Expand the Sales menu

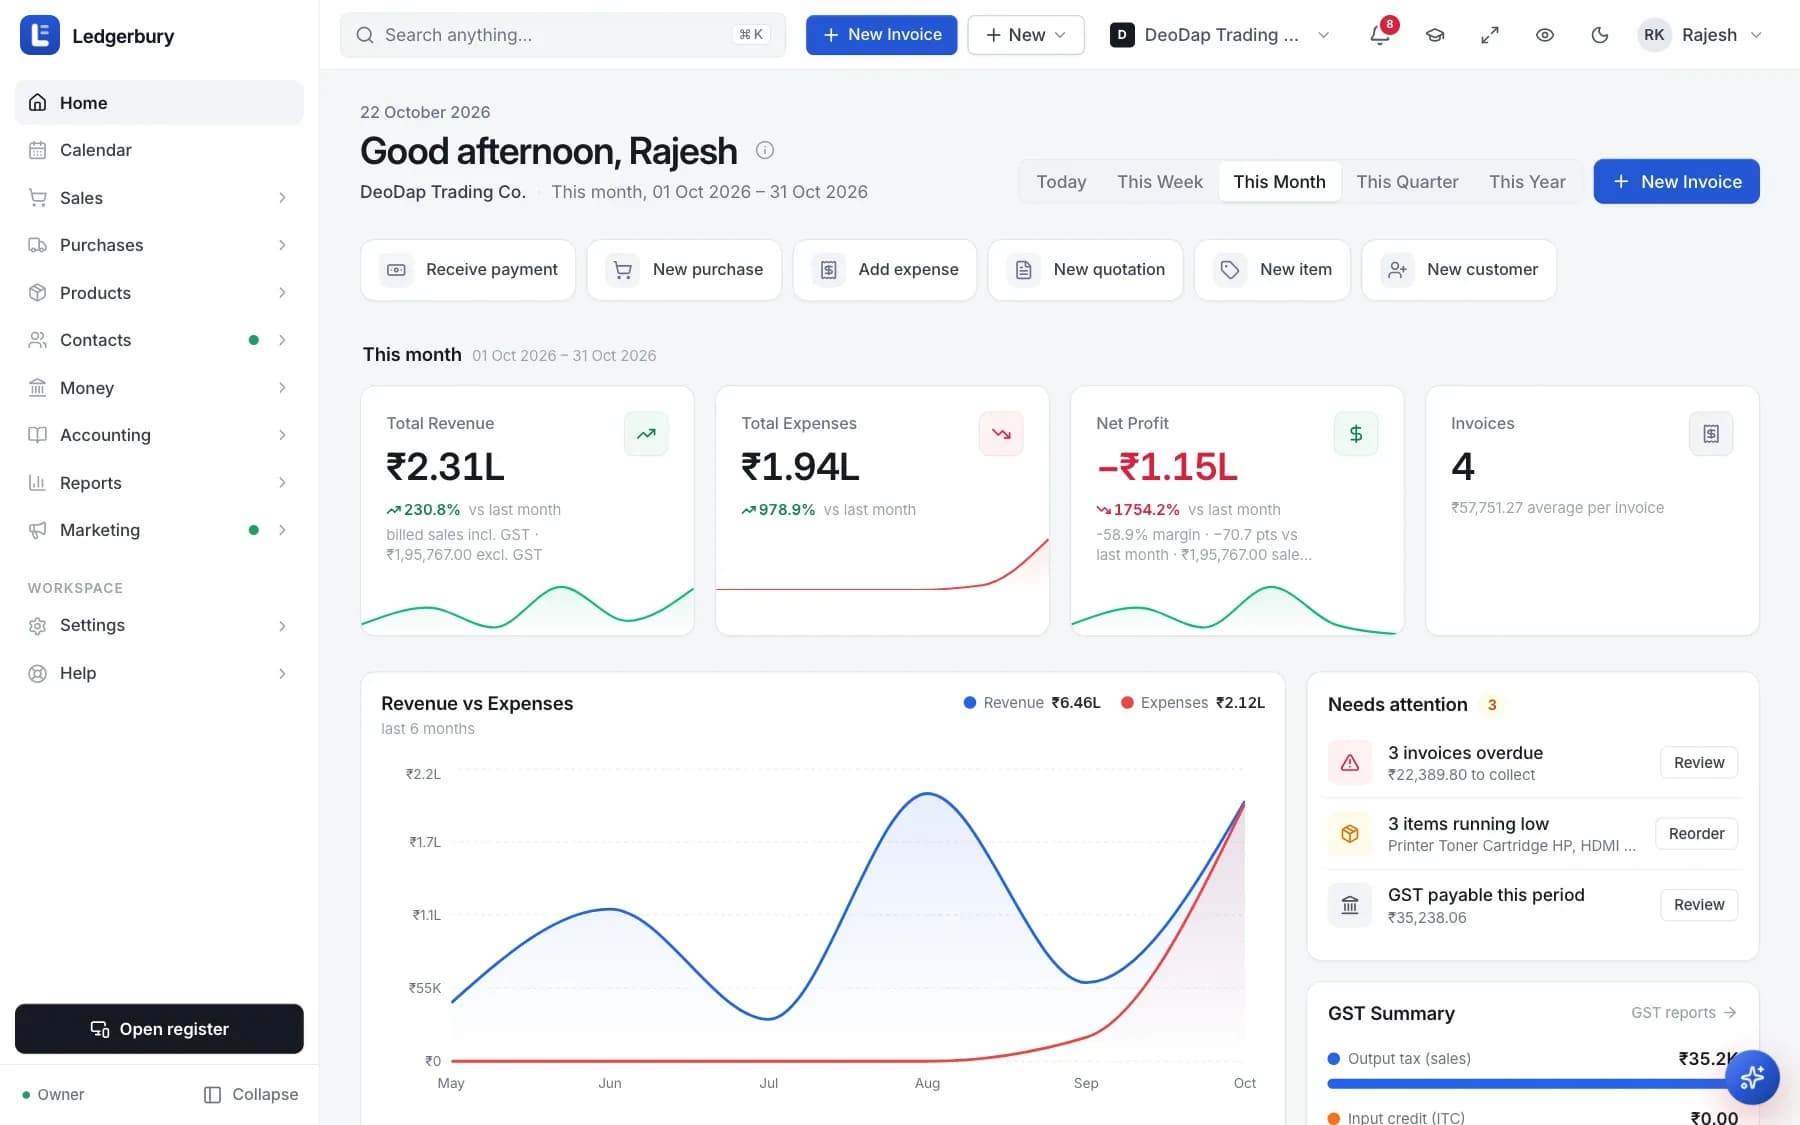(159, 198)
